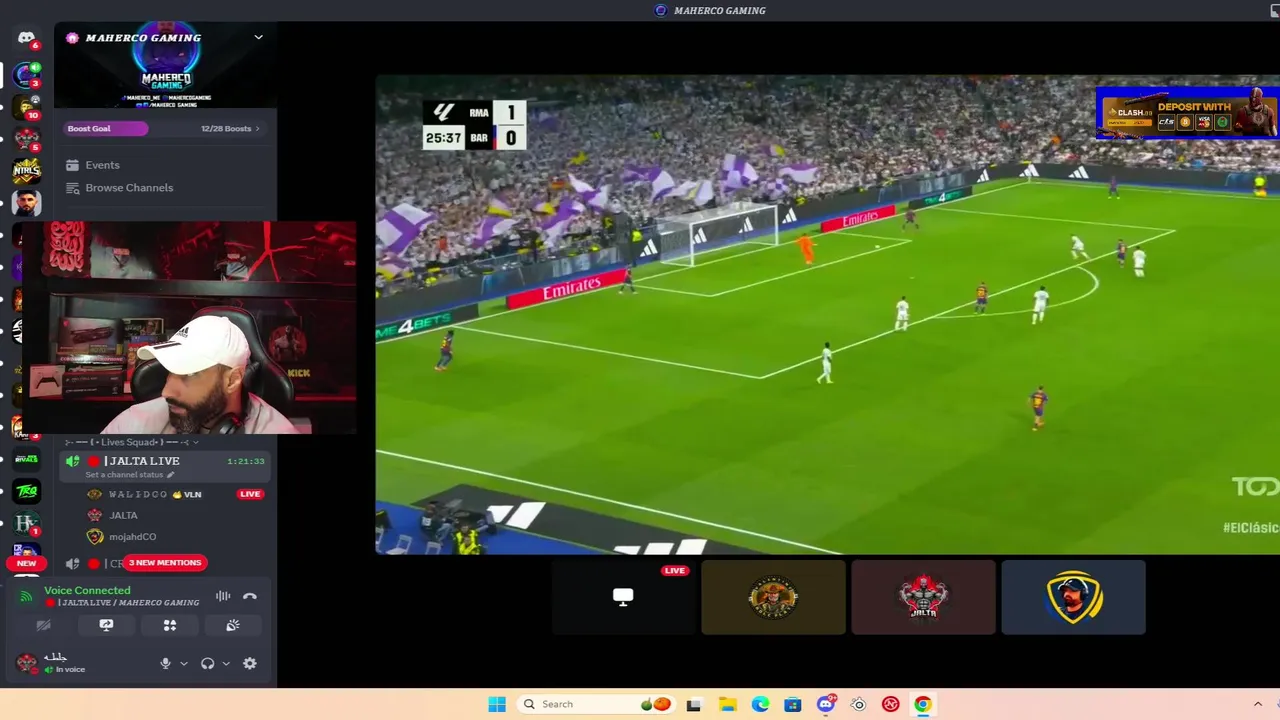Image resolution: width=1280 pixels, height=720 pixels.
Task: Open the activities launcher button
Action: (170, 625)
